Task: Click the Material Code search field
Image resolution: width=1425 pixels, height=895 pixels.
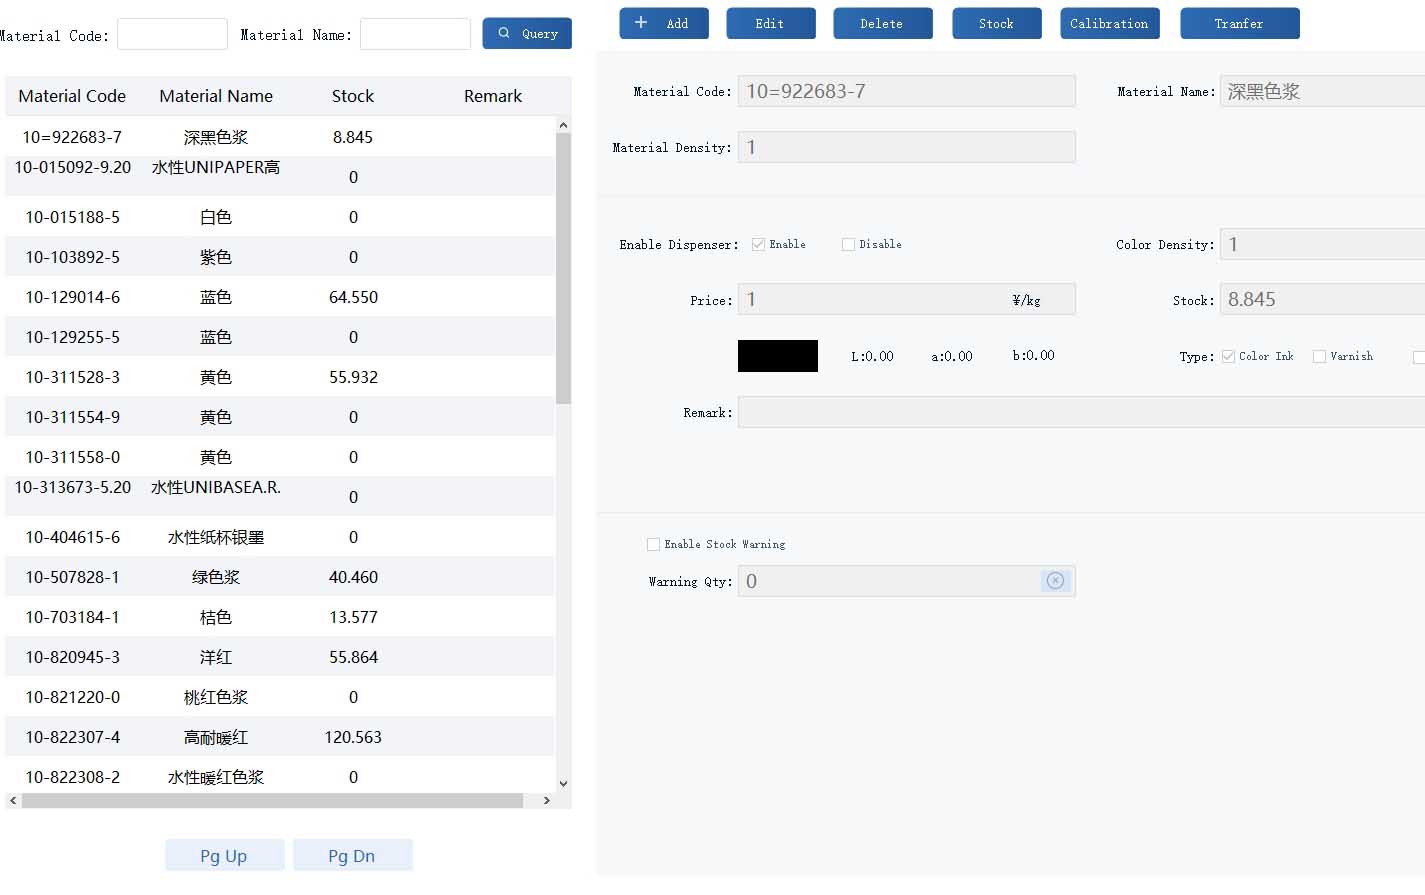Action: tap(172, 34)
